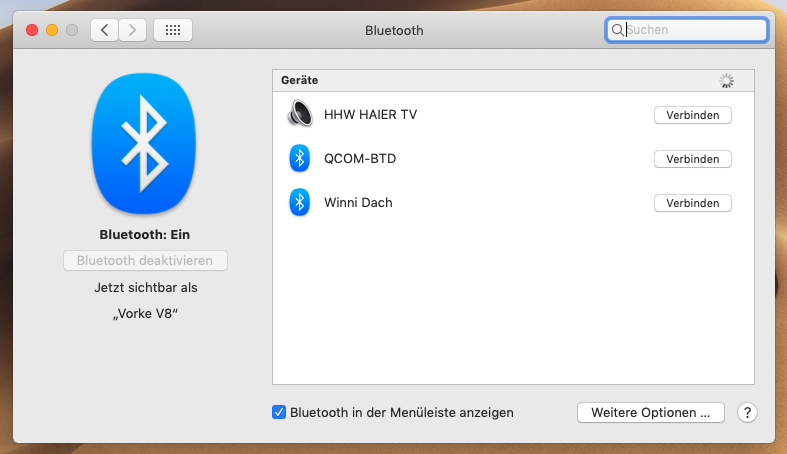The image size is (787, 454).
Task: Click the Bluetooth icon beside Winni Dach
Action: coord(299,202)
